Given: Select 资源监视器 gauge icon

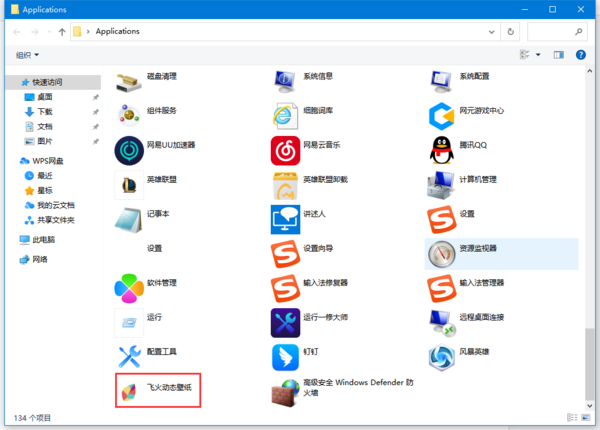Looking at the screenshot, I should 441,254.
